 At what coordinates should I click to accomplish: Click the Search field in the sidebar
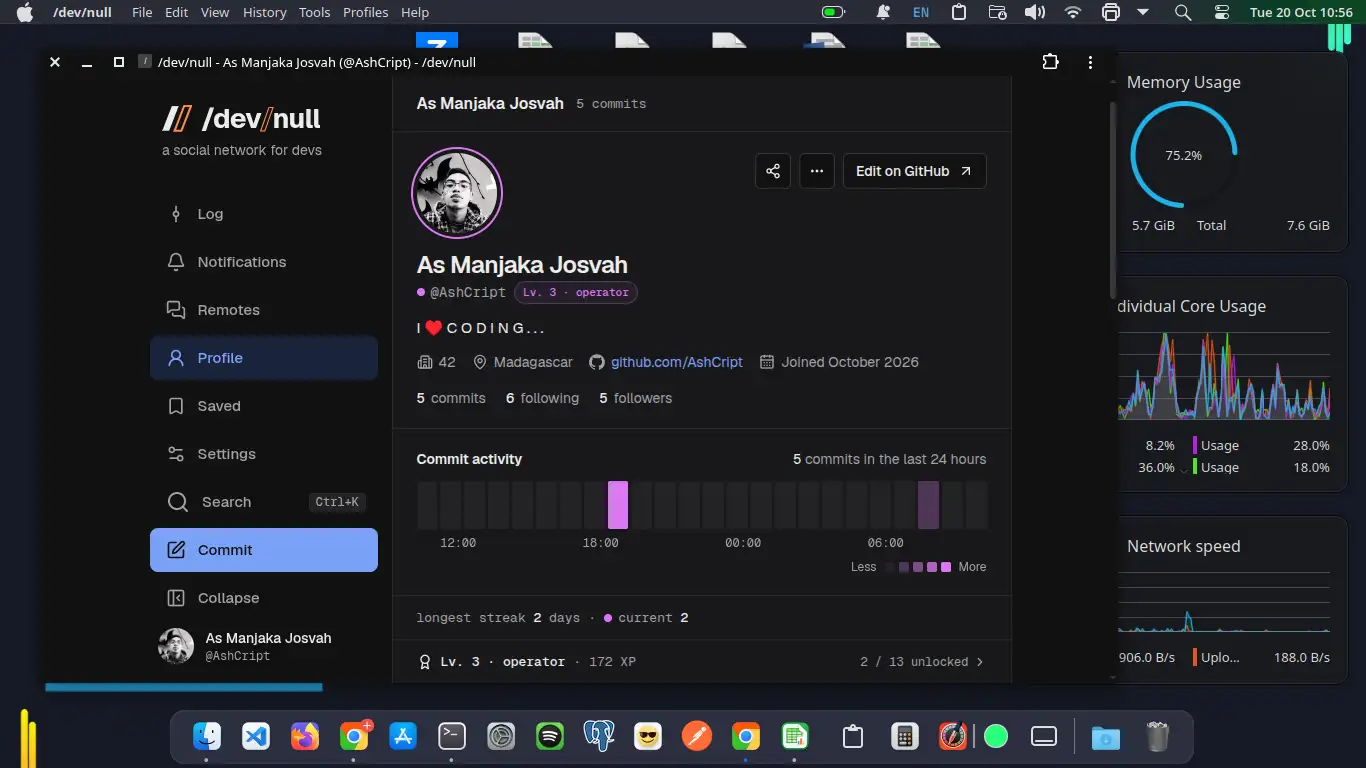[x=264, y=502]
